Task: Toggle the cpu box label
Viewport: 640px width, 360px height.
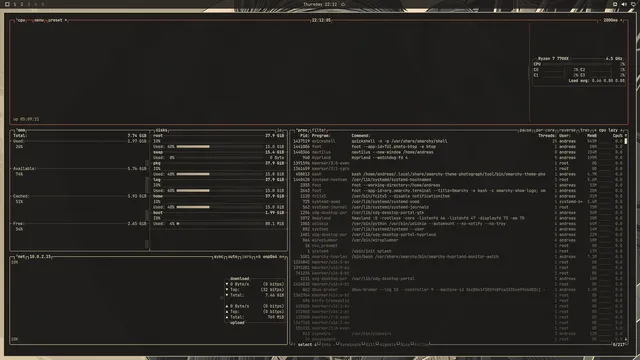Action: point(21,20)
